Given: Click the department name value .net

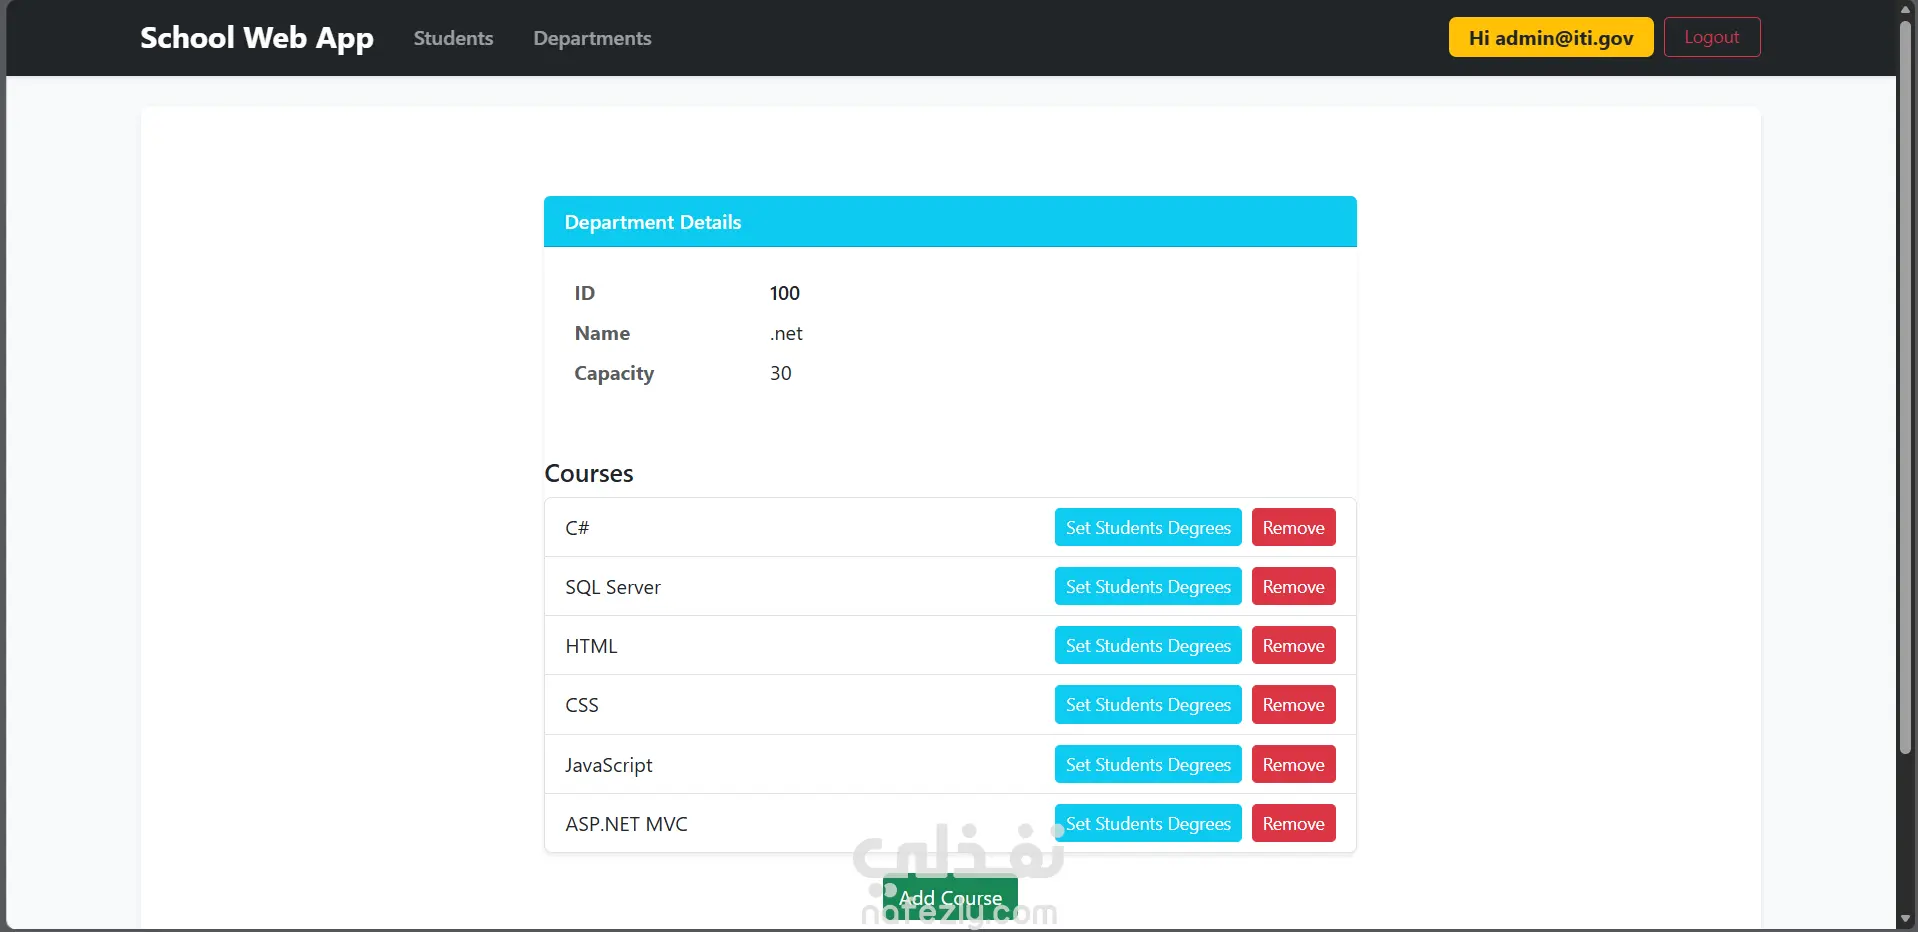Looking at the screenshot, I should pyautogui.click(x=786, y=333).
